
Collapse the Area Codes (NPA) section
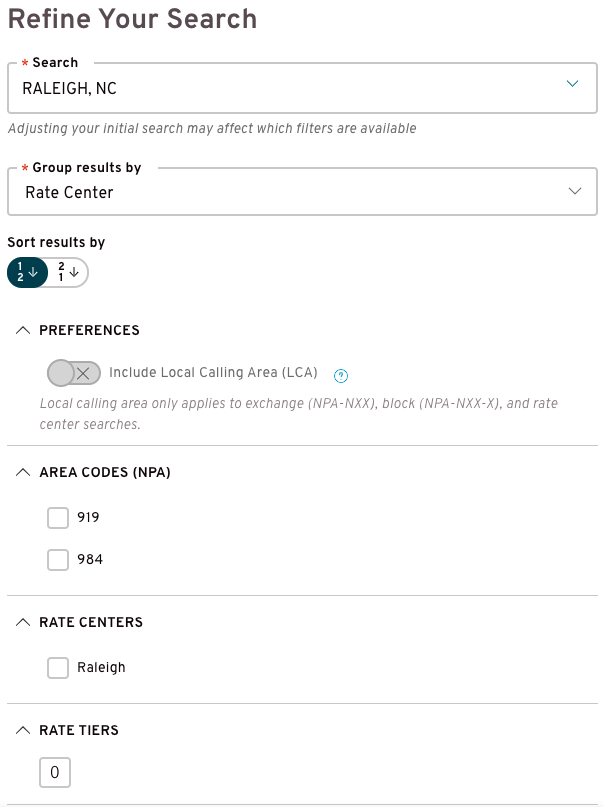pyautogui.click(x=23, y=472)
